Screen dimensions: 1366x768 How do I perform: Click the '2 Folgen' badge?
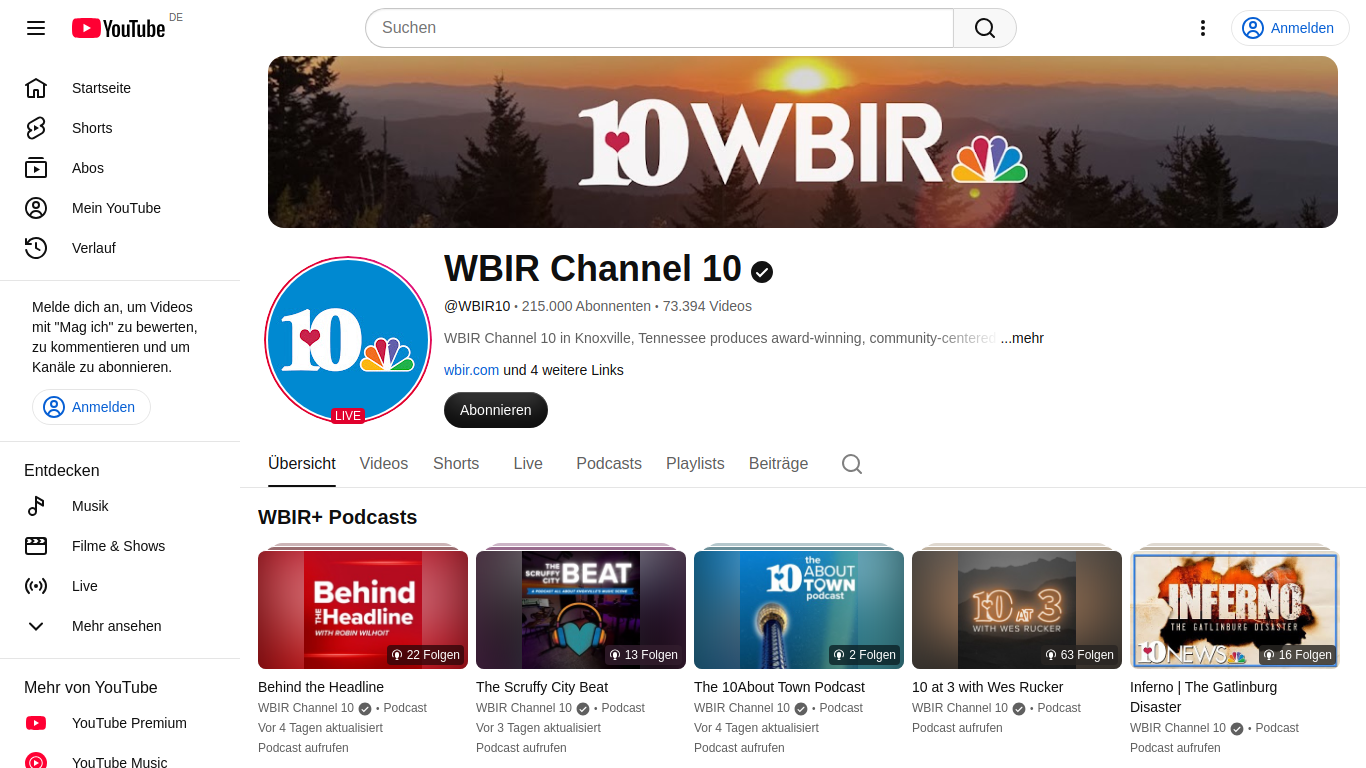coord(865,655)
